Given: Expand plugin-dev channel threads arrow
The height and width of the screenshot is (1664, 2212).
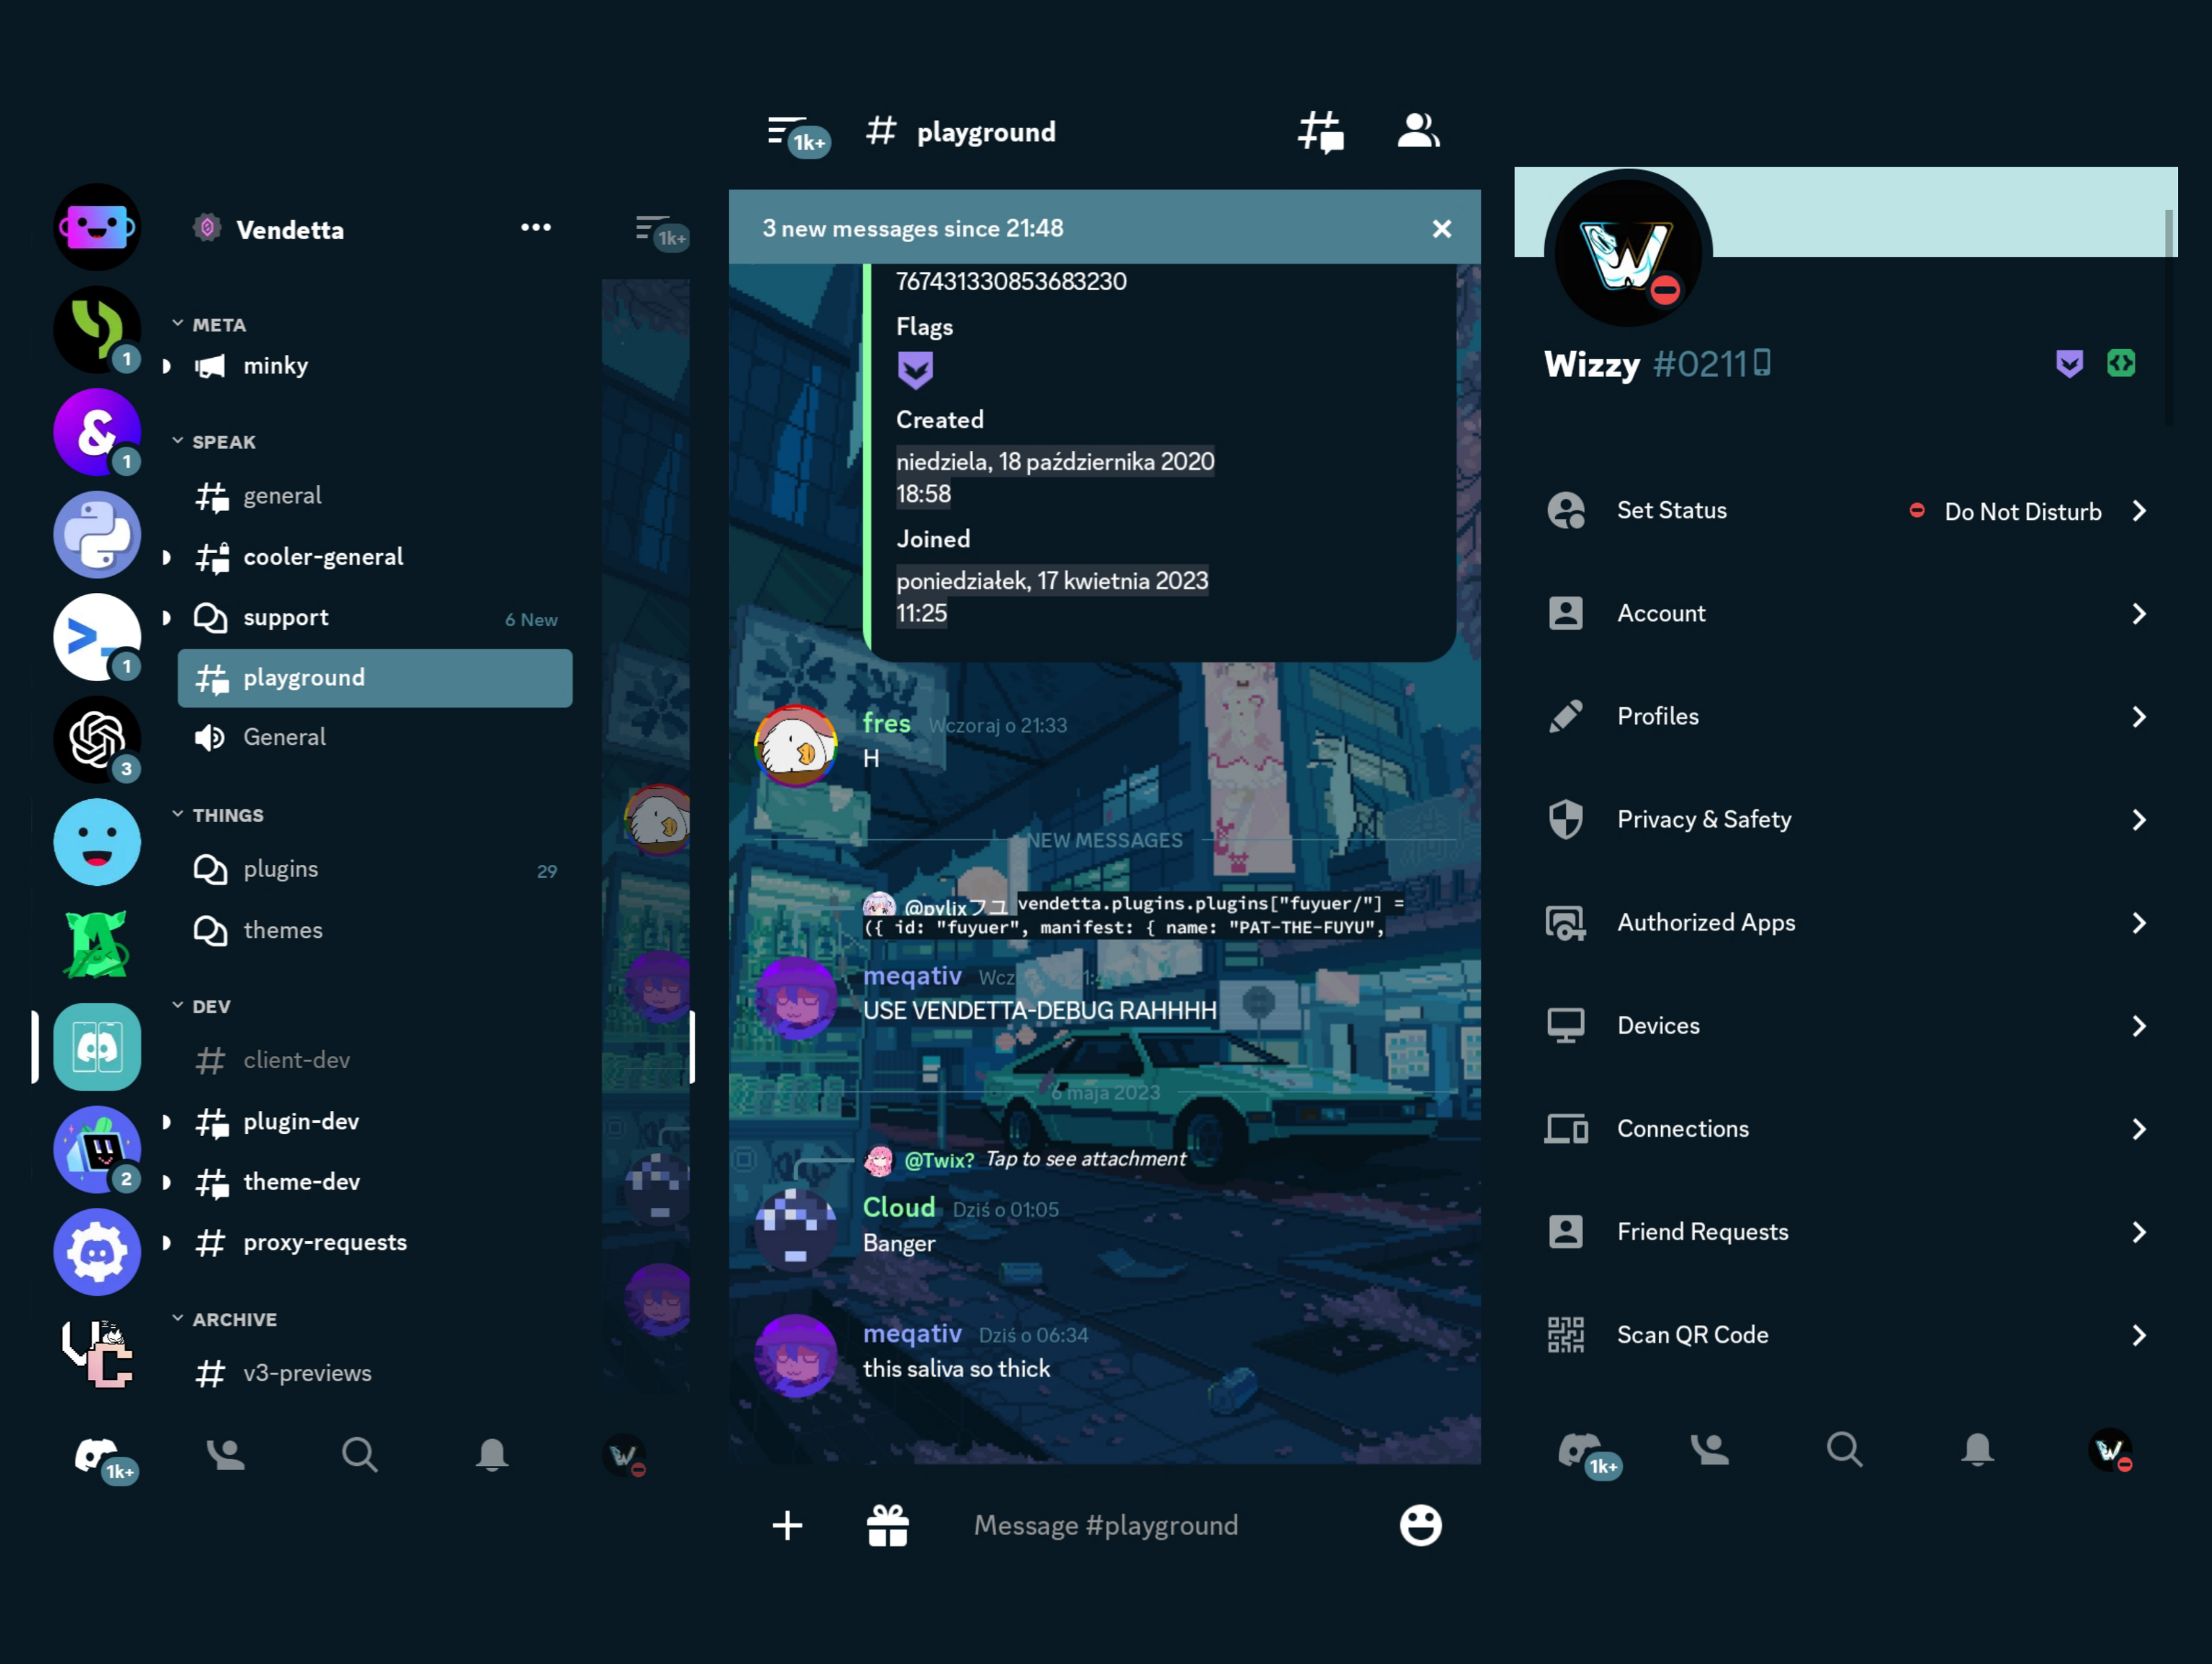Looking at the screenshot, I should (167, 1122).
